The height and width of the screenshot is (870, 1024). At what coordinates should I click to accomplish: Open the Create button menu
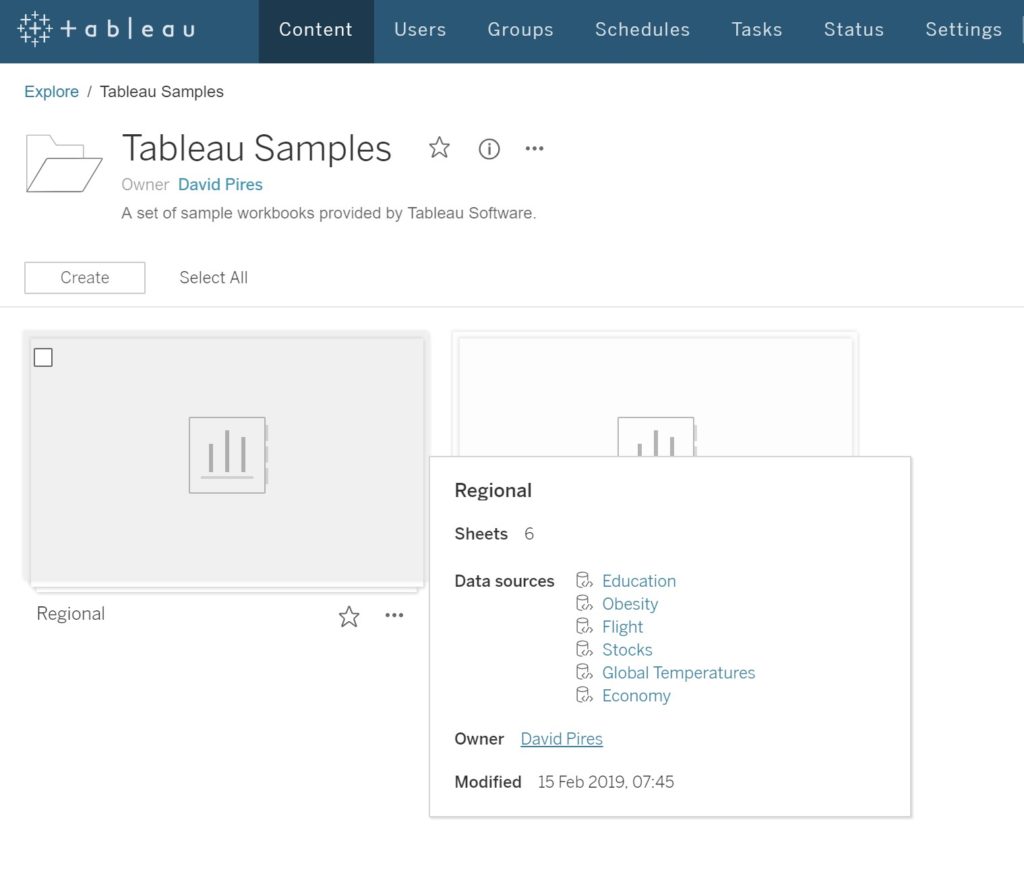click(x=85, y=278)
